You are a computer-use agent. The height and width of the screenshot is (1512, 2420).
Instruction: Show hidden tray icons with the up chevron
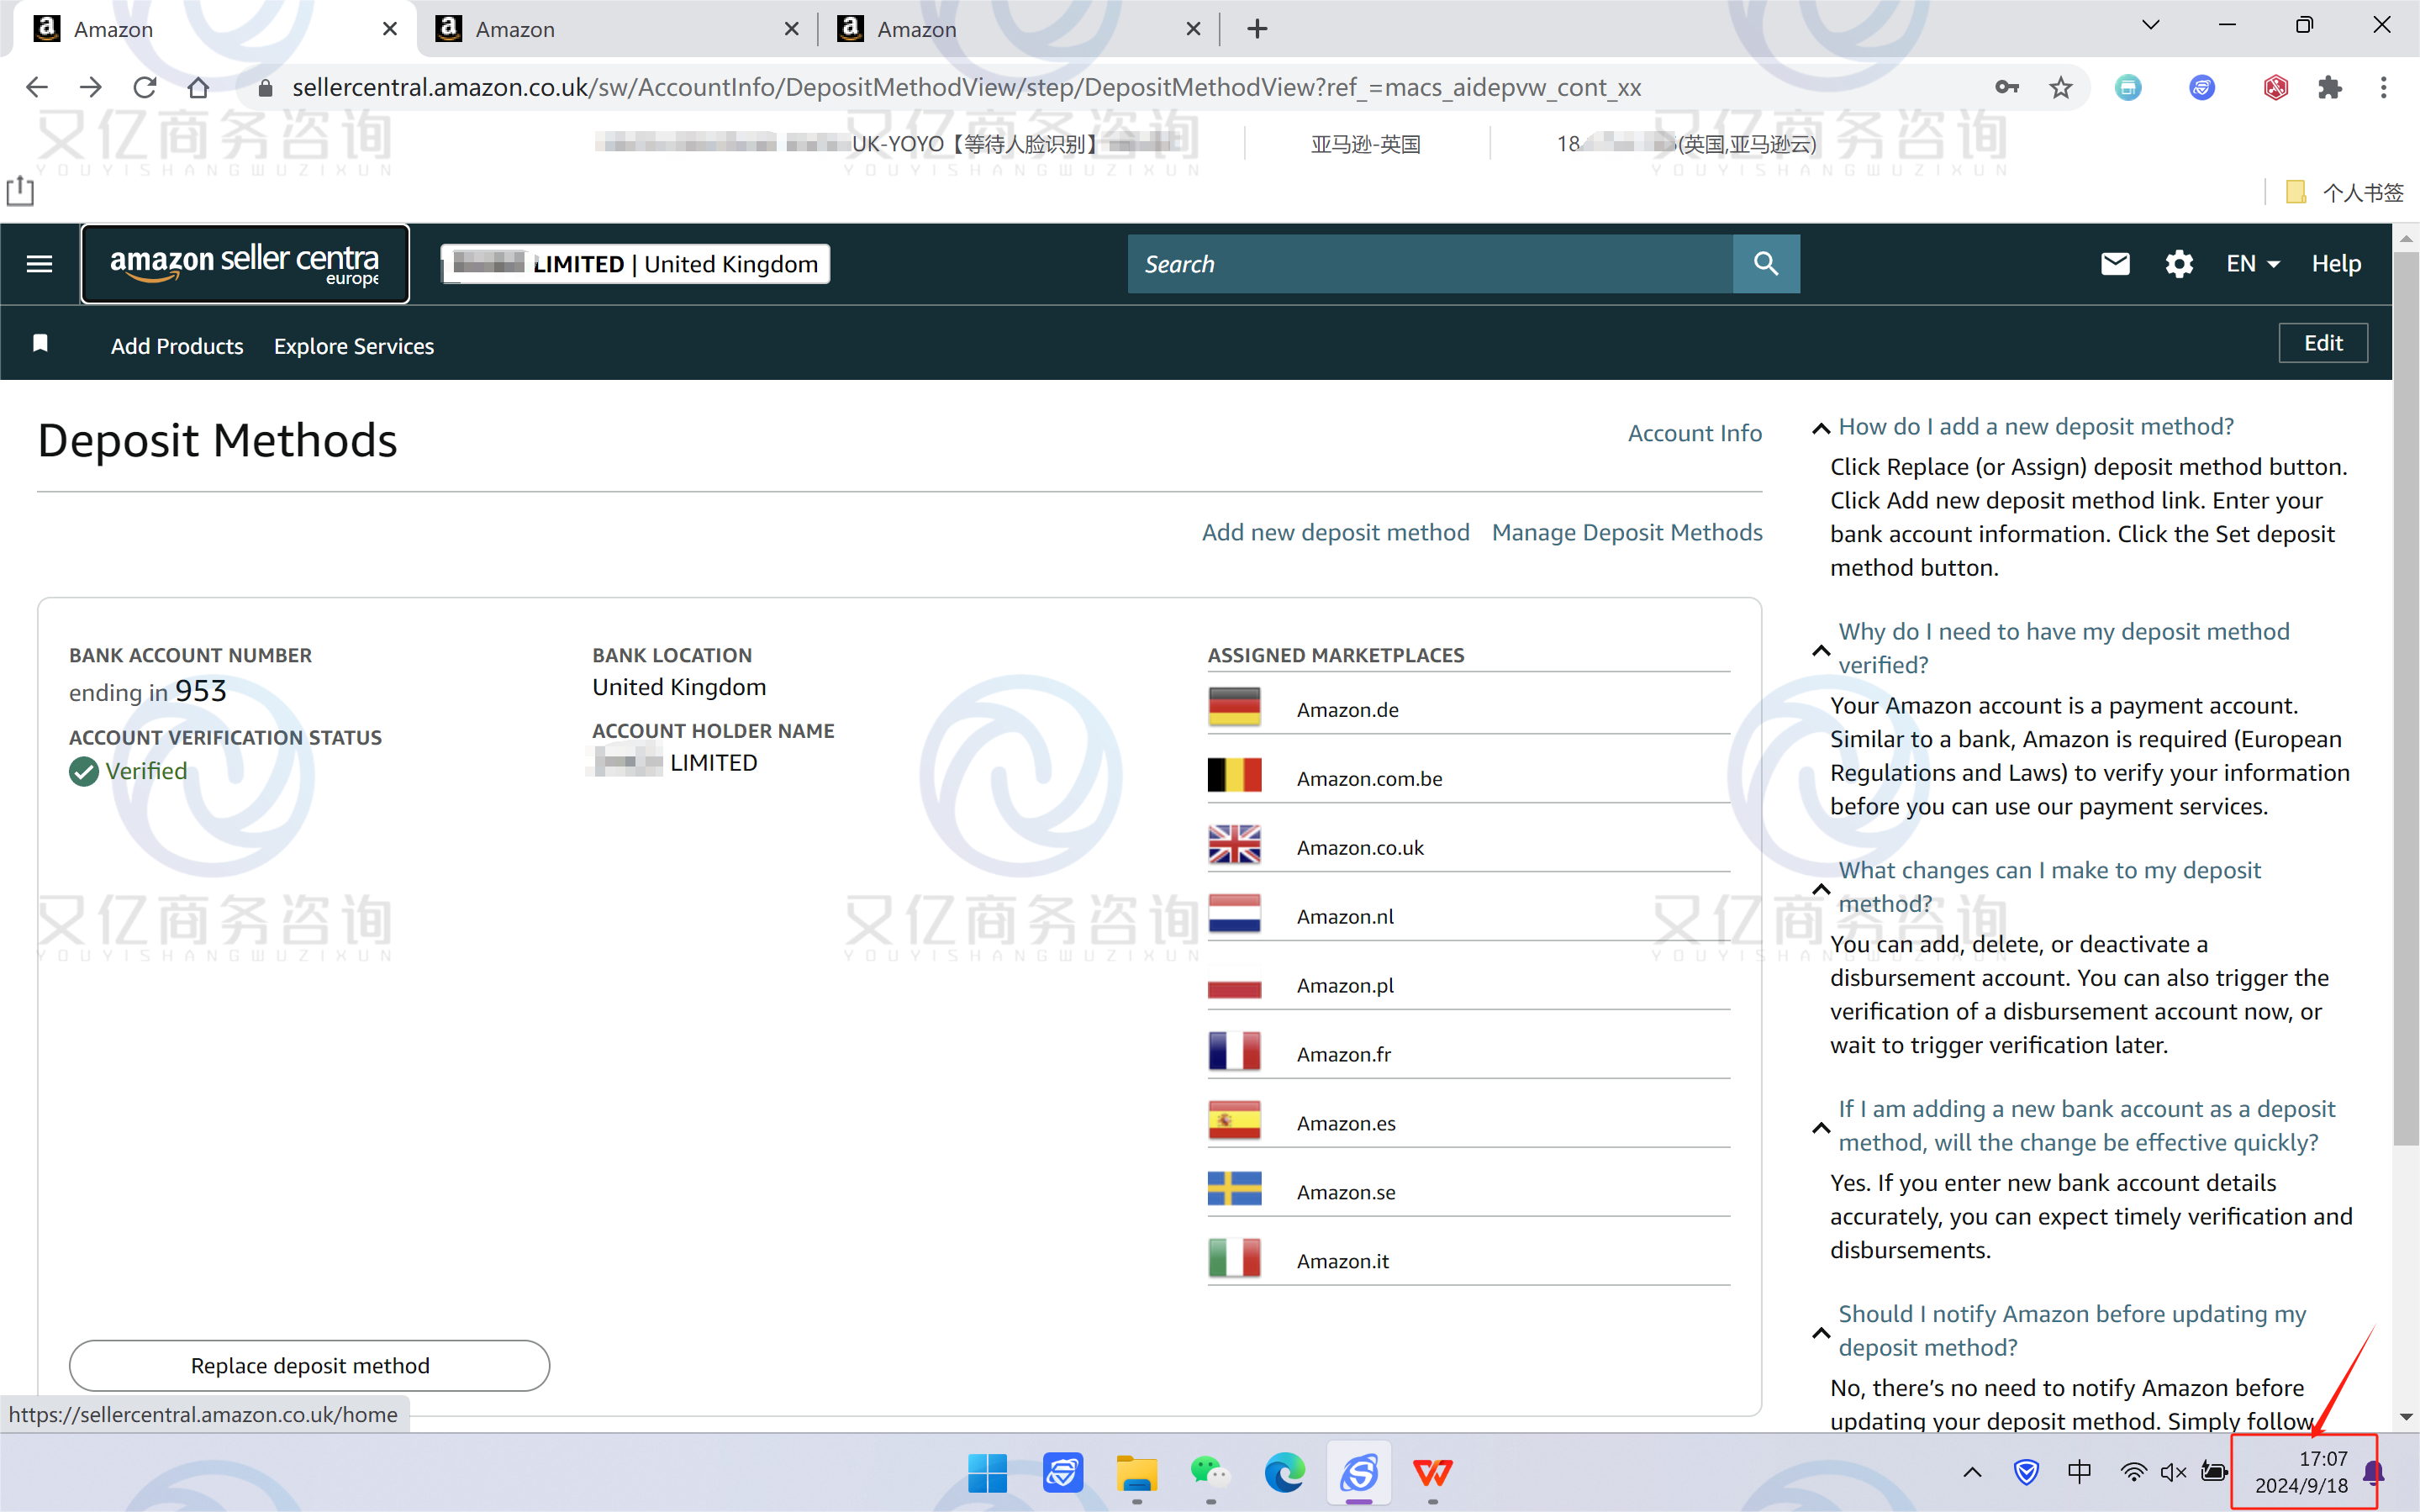[1972, 1472]
